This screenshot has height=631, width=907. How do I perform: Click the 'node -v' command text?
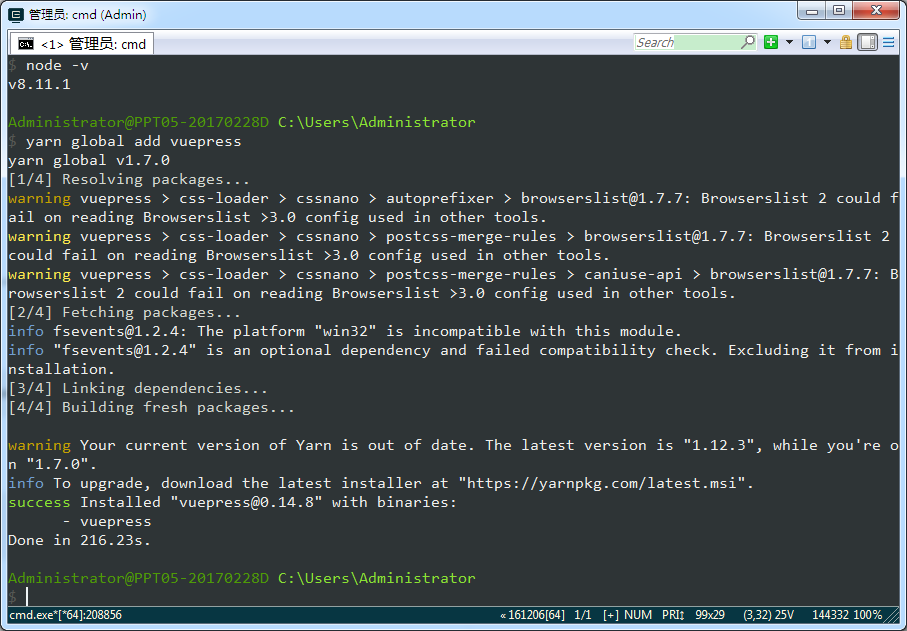tap(57, 65)
